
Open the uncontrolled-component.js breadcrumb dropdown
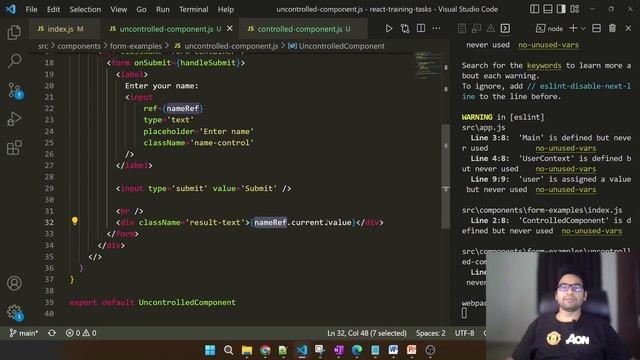pyautogui.click(x=226, y=46)
